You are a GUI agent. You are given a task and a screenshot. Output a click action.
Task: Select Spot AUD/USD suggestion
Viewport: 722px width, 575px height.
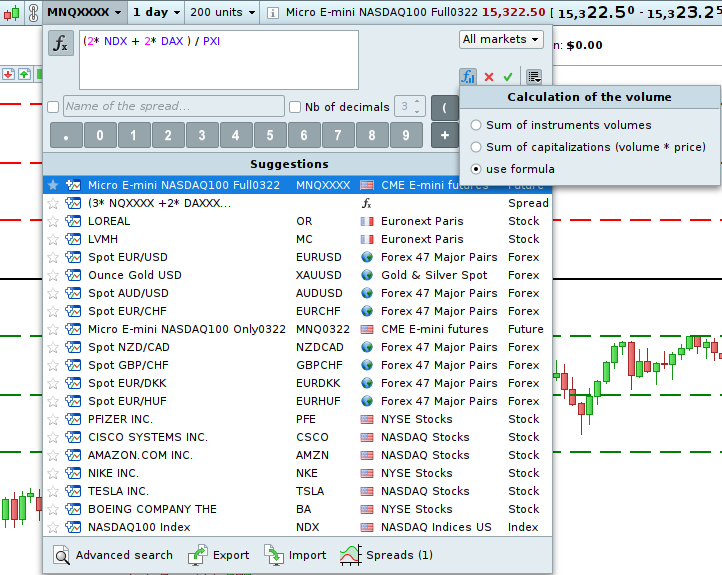297,293
